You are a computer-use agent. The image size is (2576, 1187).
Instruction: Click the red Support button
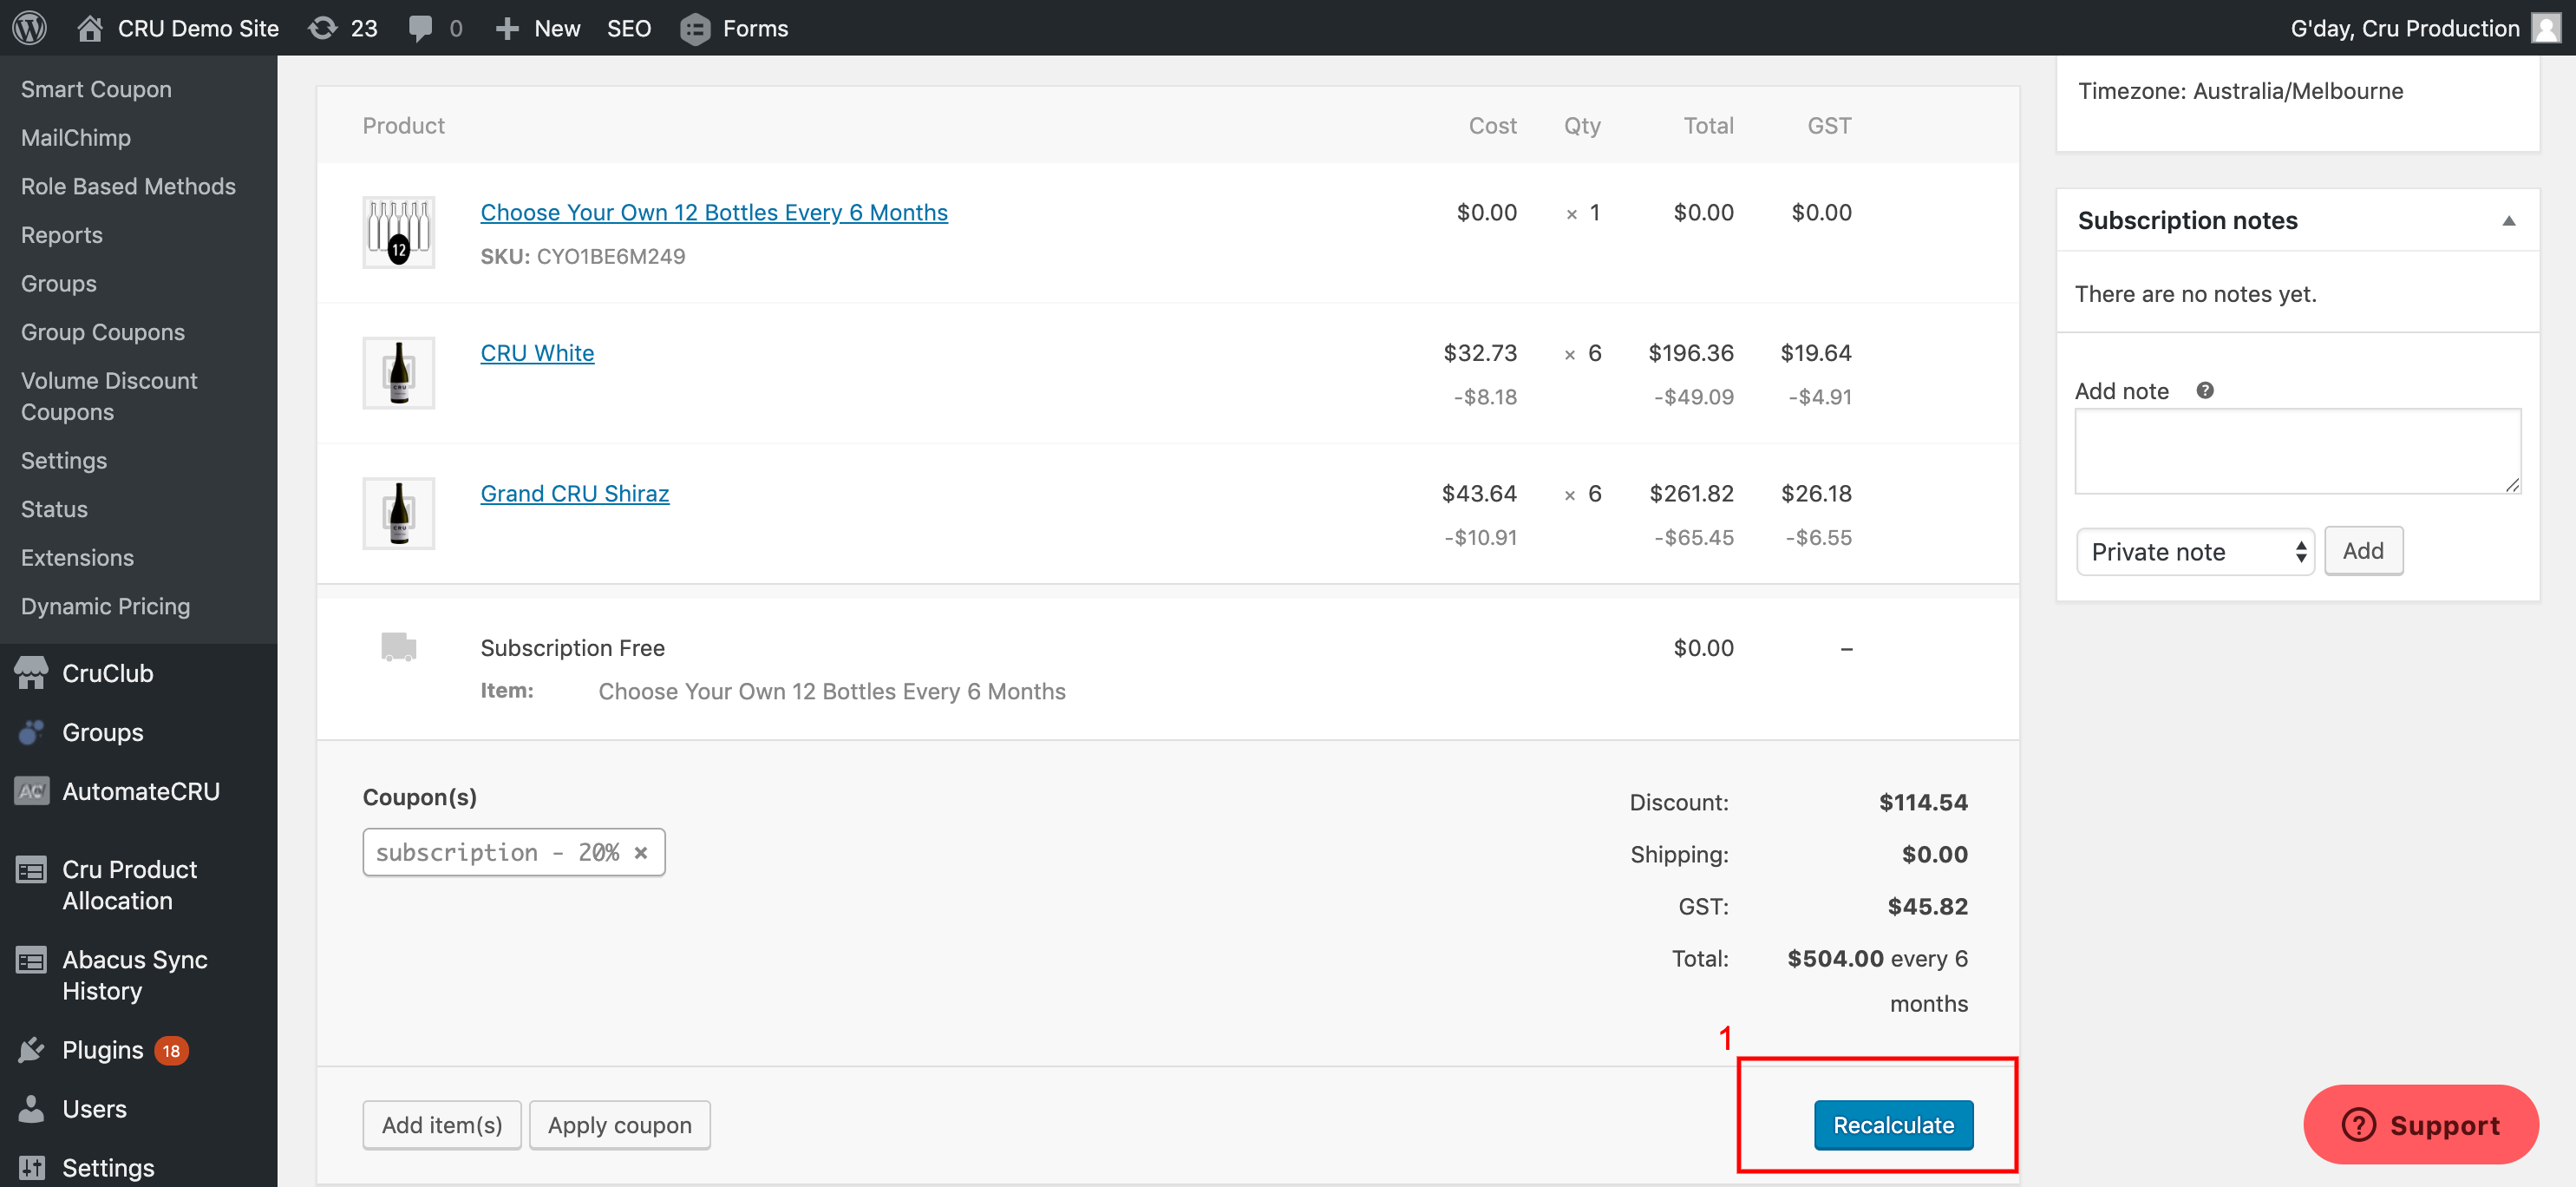(2421, 1125)
